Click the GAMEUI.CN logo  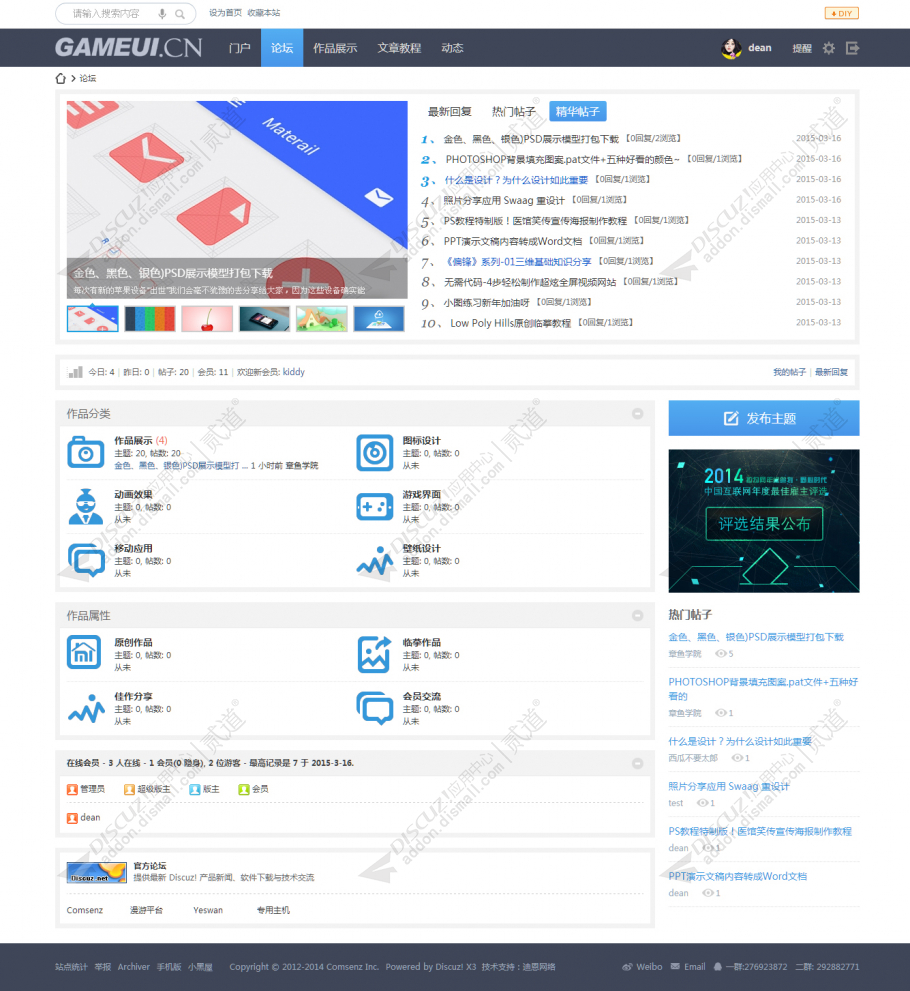point(128,48)
